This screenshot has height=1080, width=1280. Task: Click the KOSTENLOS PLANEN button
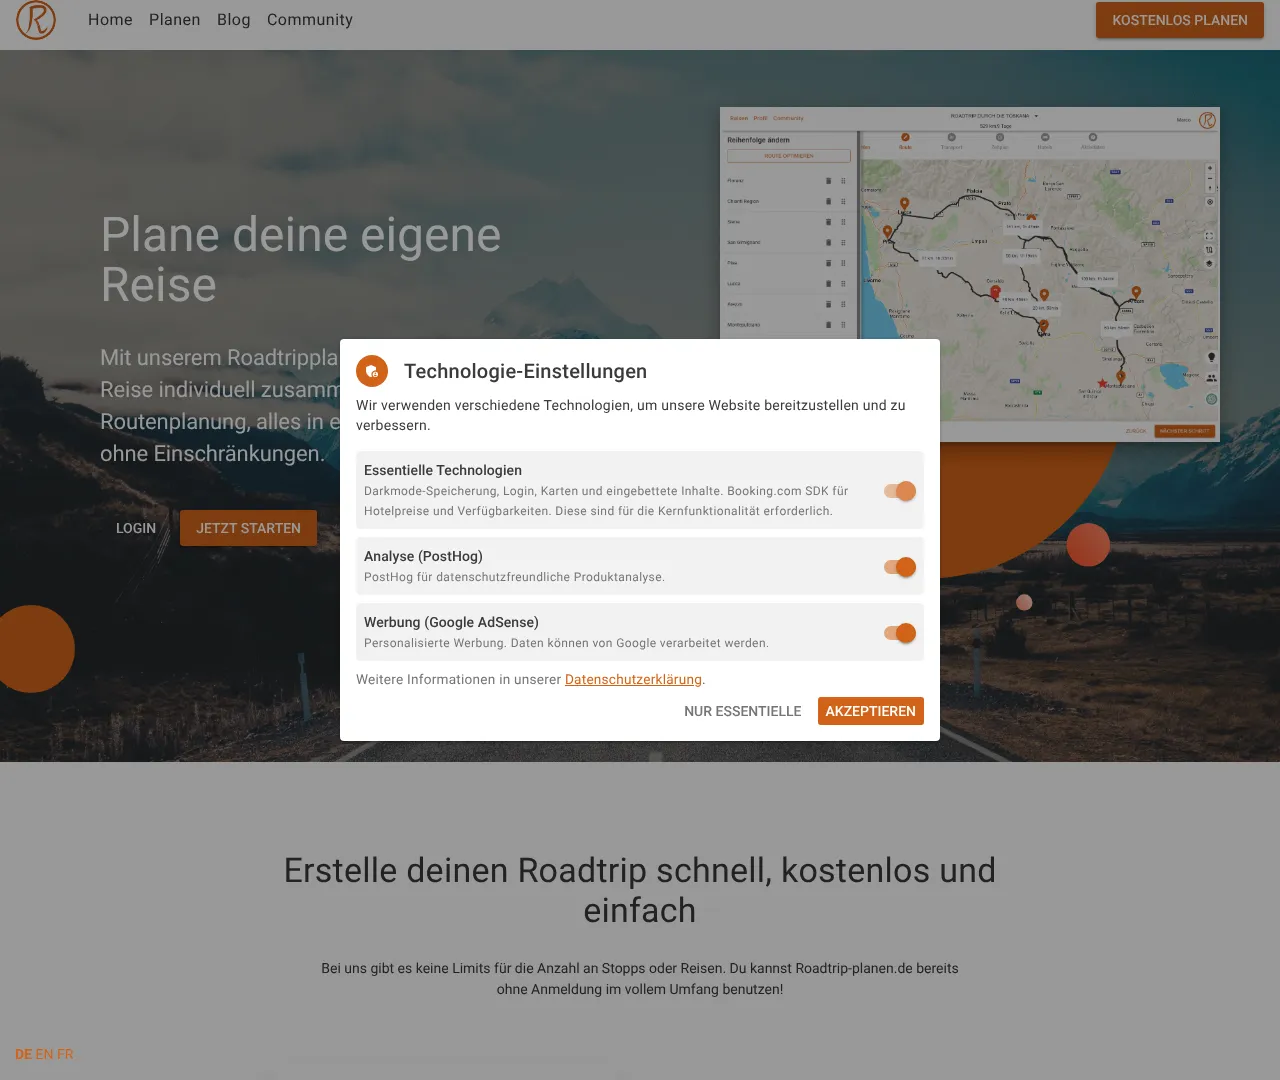(x=1179, y=20)
